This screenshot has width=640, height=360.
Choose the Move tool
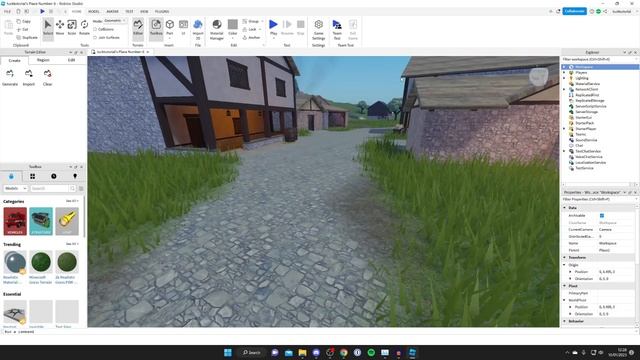(x=60, y=28)
